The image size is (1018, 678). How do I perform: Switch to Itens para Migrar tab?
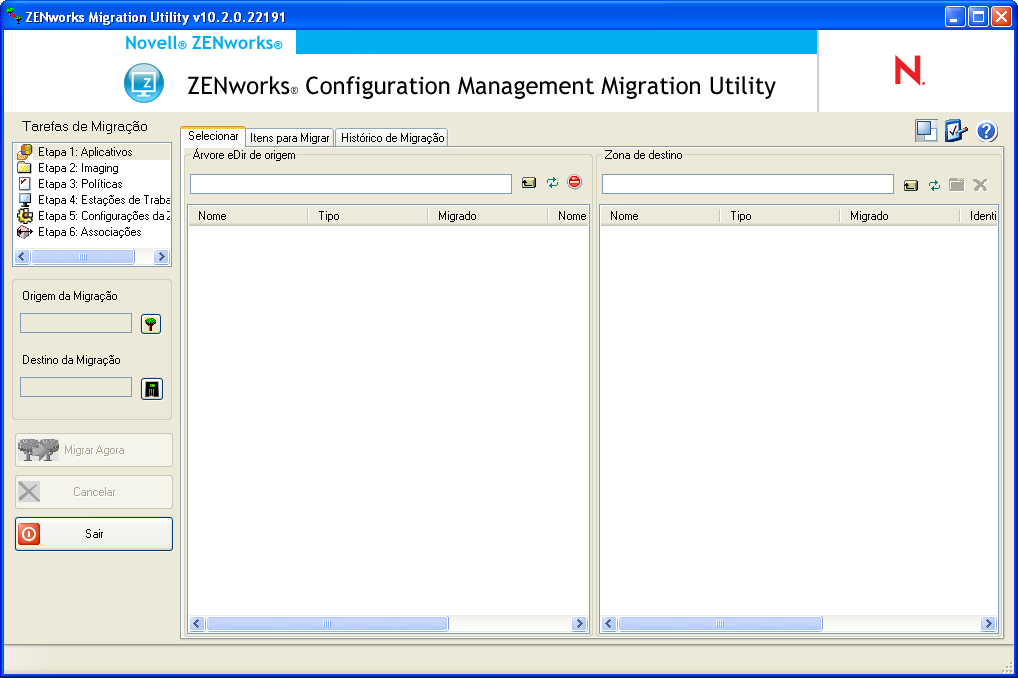click(x=289, y=138)
